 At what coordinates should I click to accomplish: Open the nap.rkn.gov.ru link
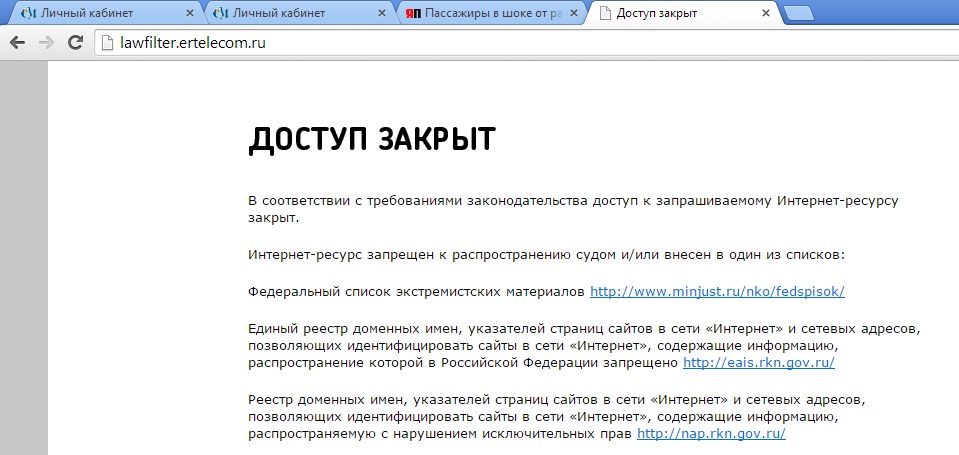point(711,434)
